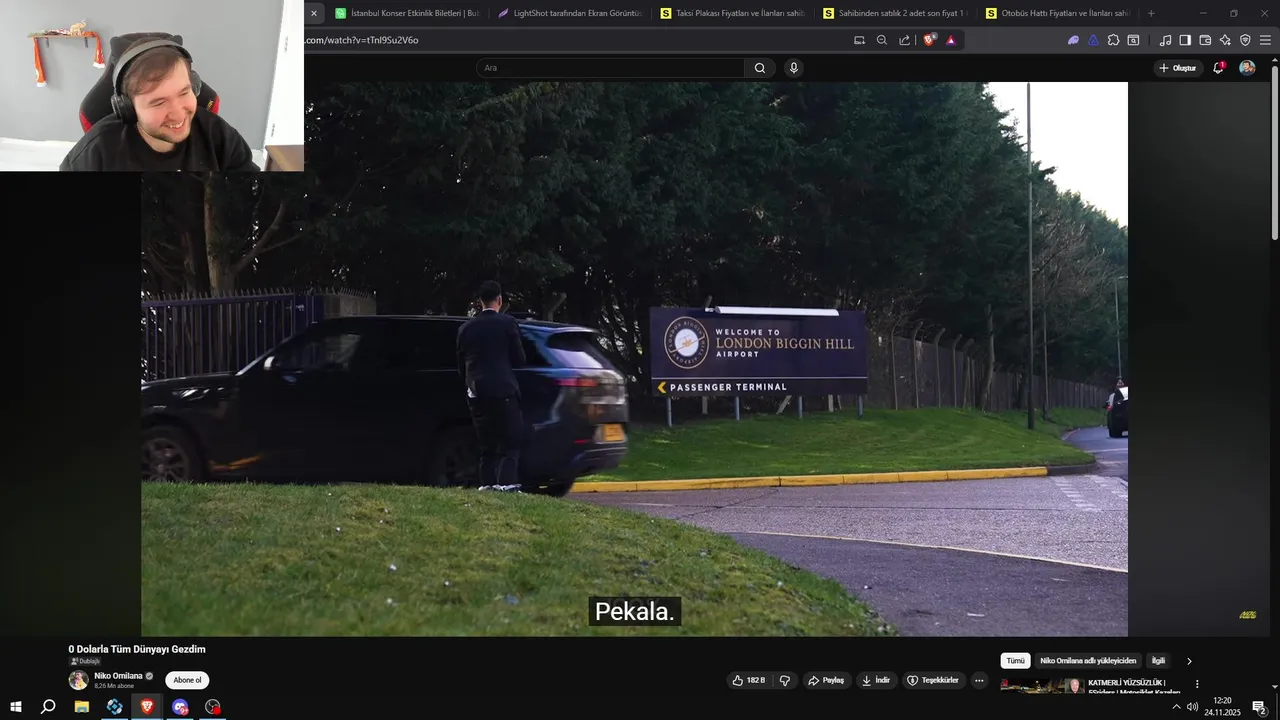Open options menu for KATMERLİ YÜZSÜZLÜK video
1280x720 pixels.
point(1197,684)
